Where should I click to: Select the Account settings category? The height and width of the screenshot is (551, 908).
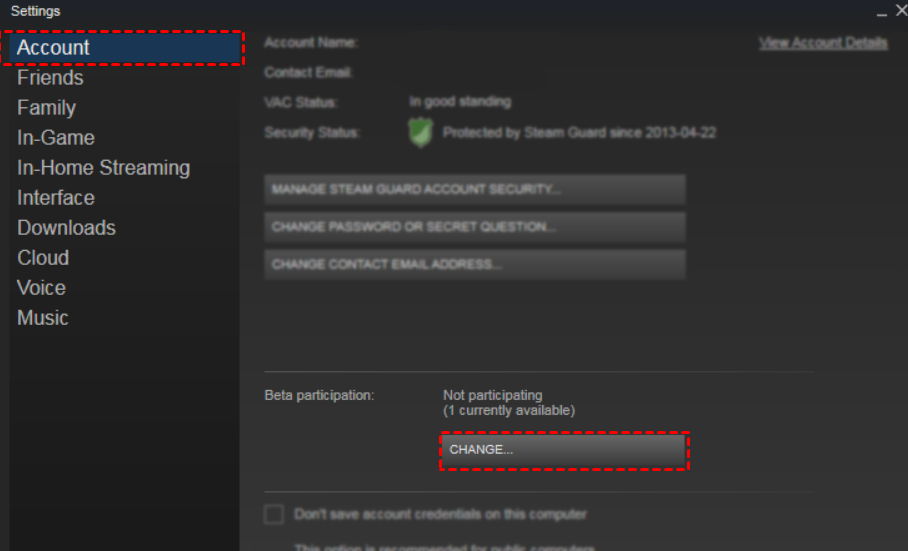125,47
